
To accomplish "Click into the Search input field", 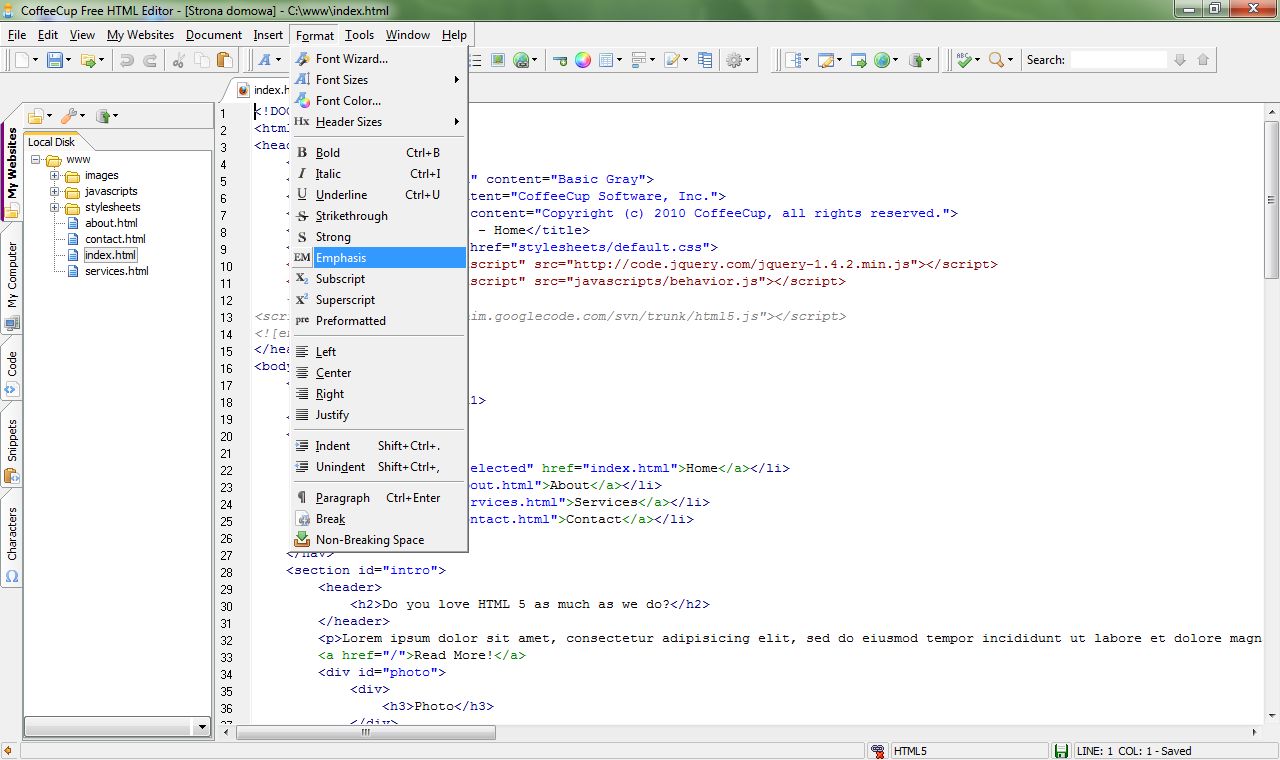I will click(x=1118, y=60).
